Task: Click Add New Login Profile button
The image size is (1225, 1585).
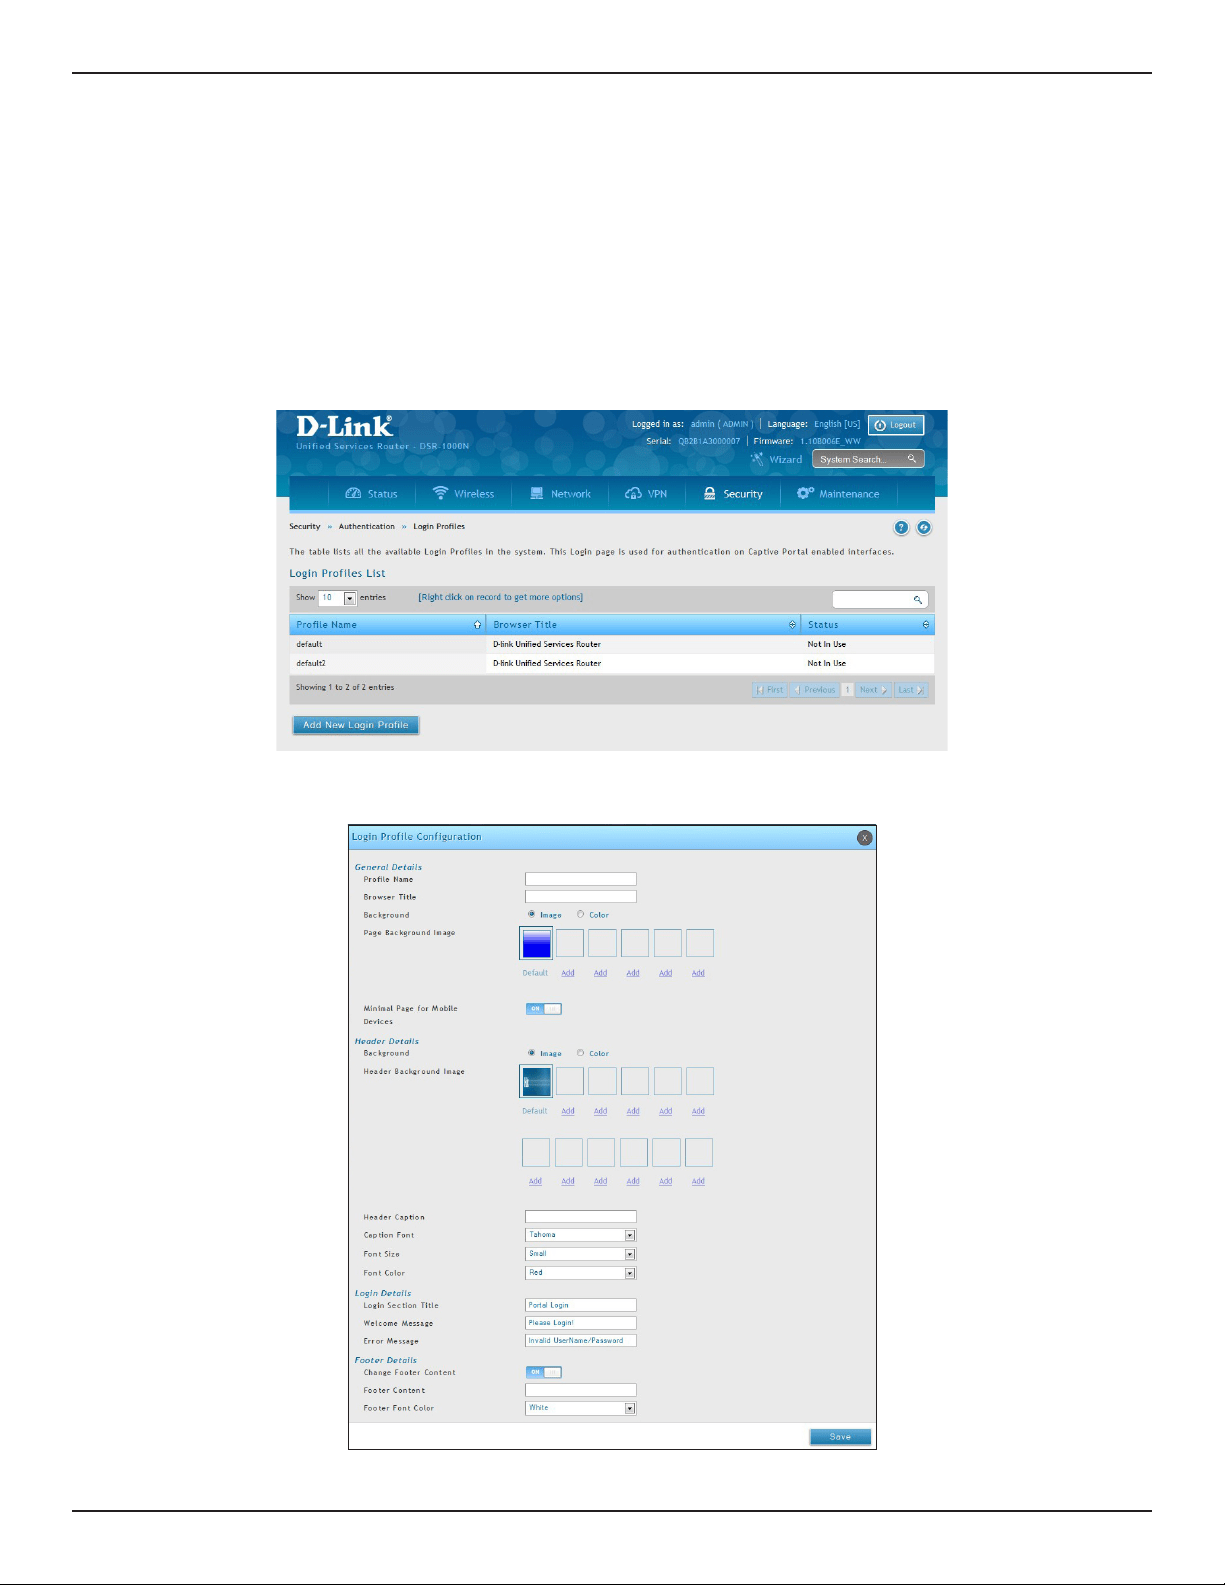Action: (x=356, y=725)
